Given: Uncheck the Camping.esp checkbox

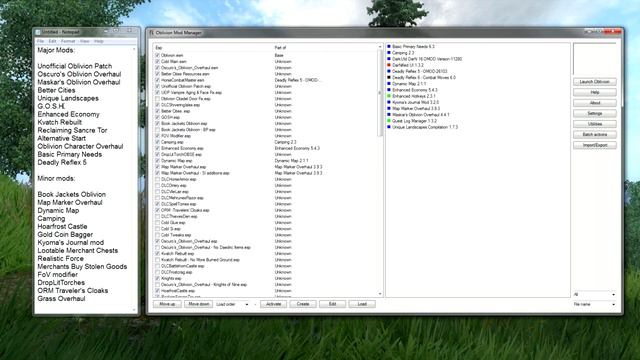Looking at the screenshot, I should [157, 142].
